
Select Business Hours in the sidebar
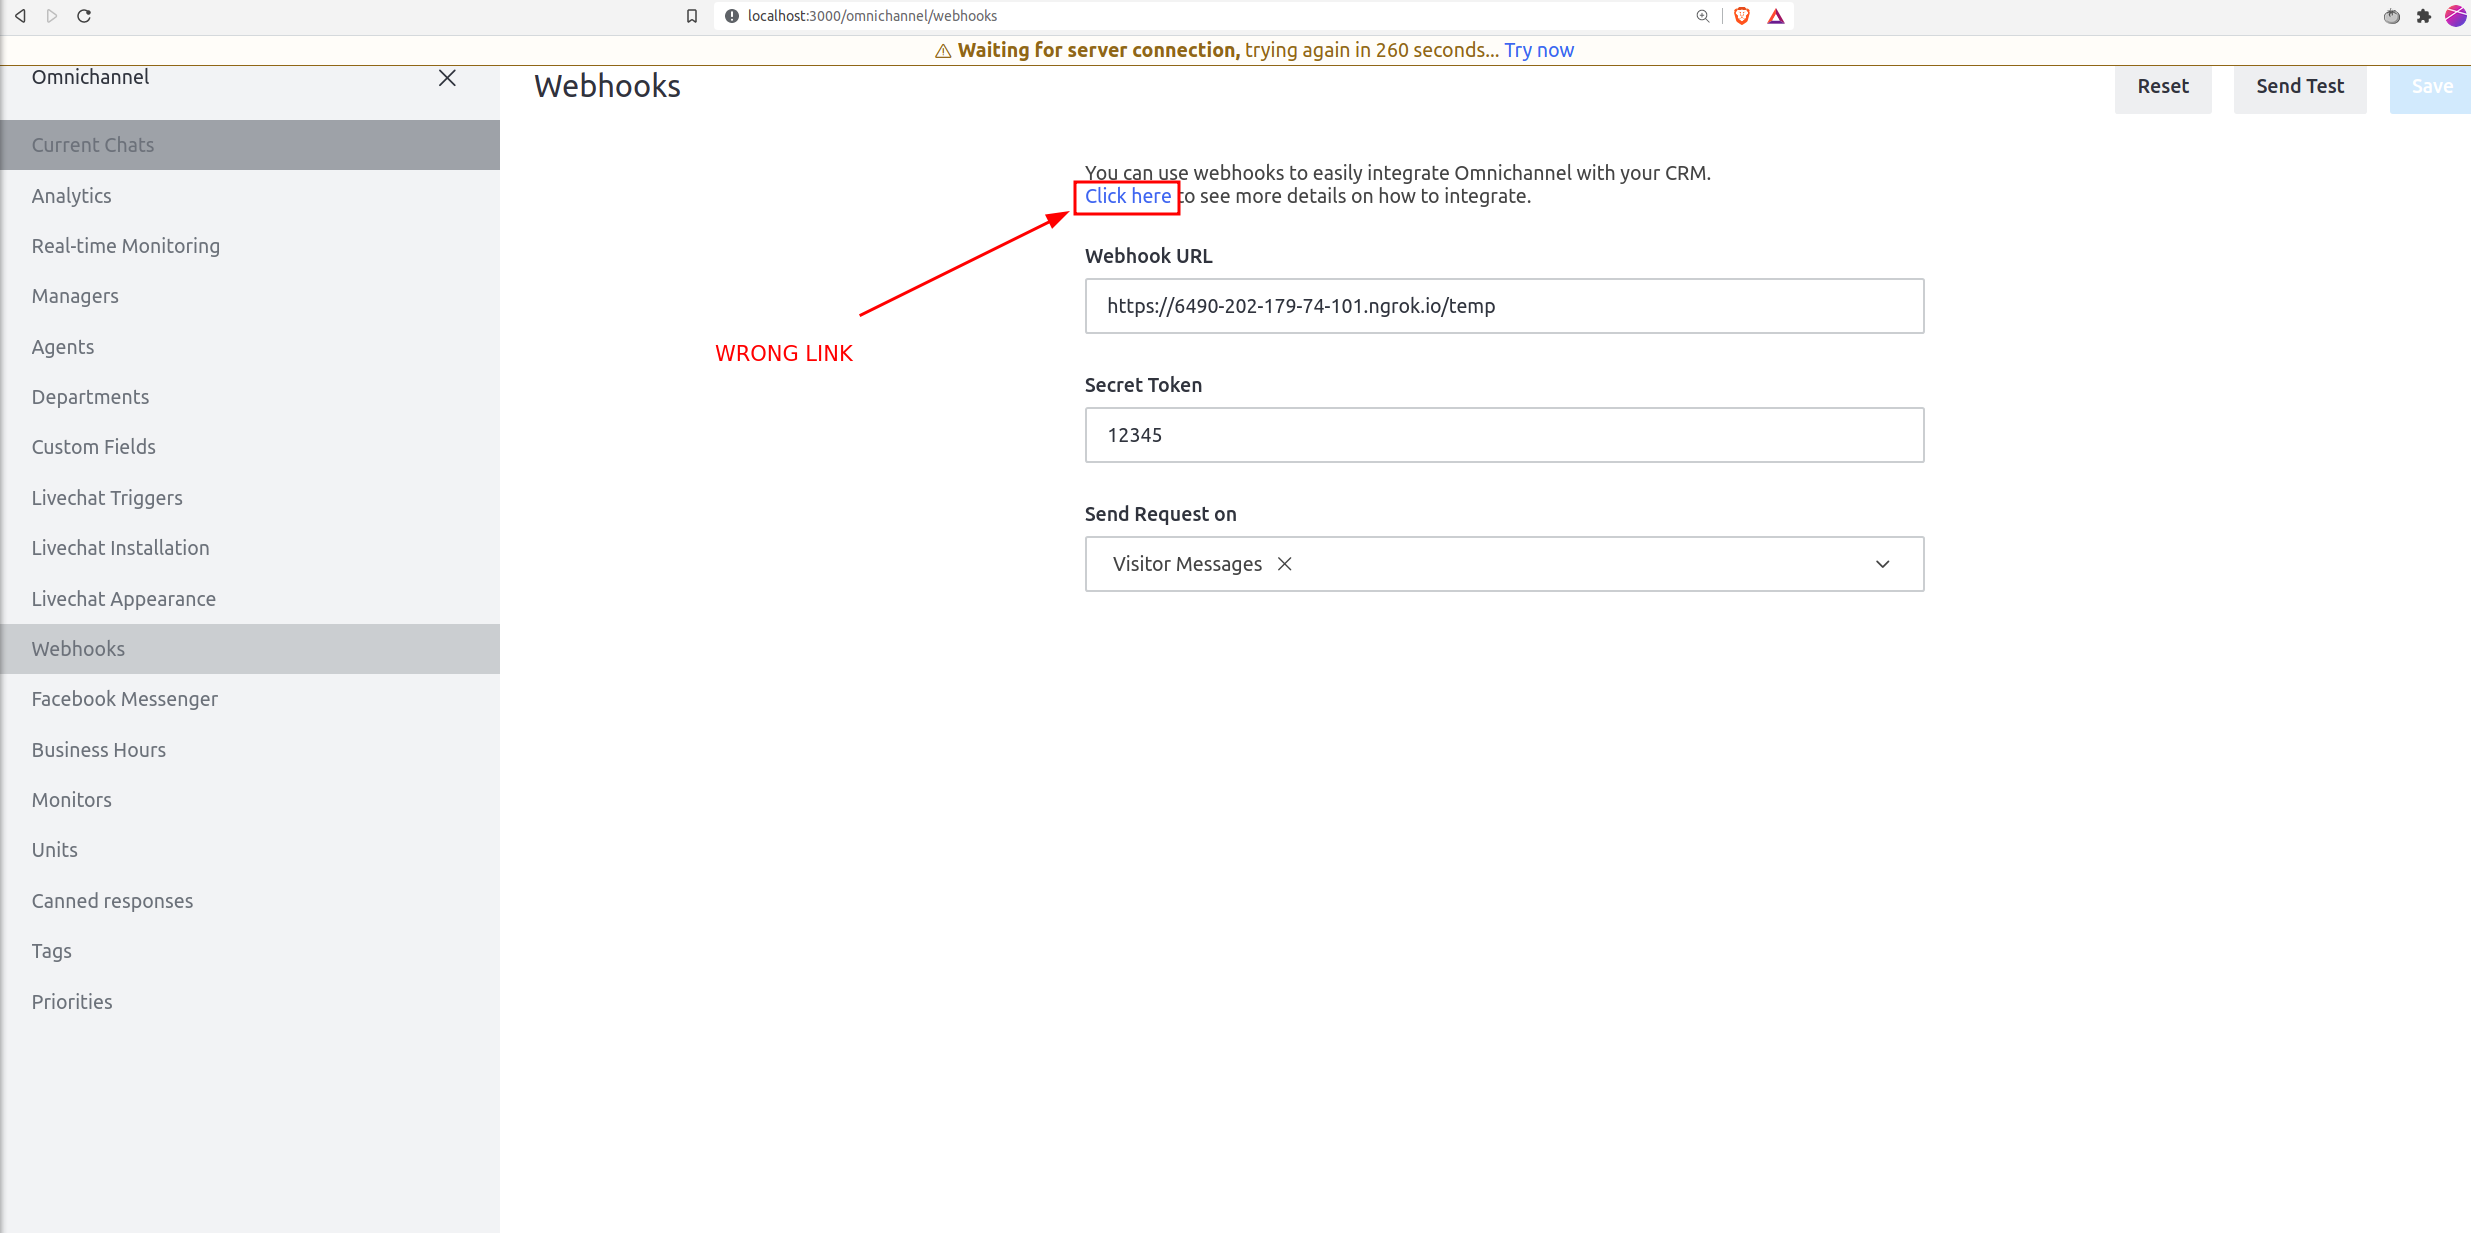pos(98,750)
